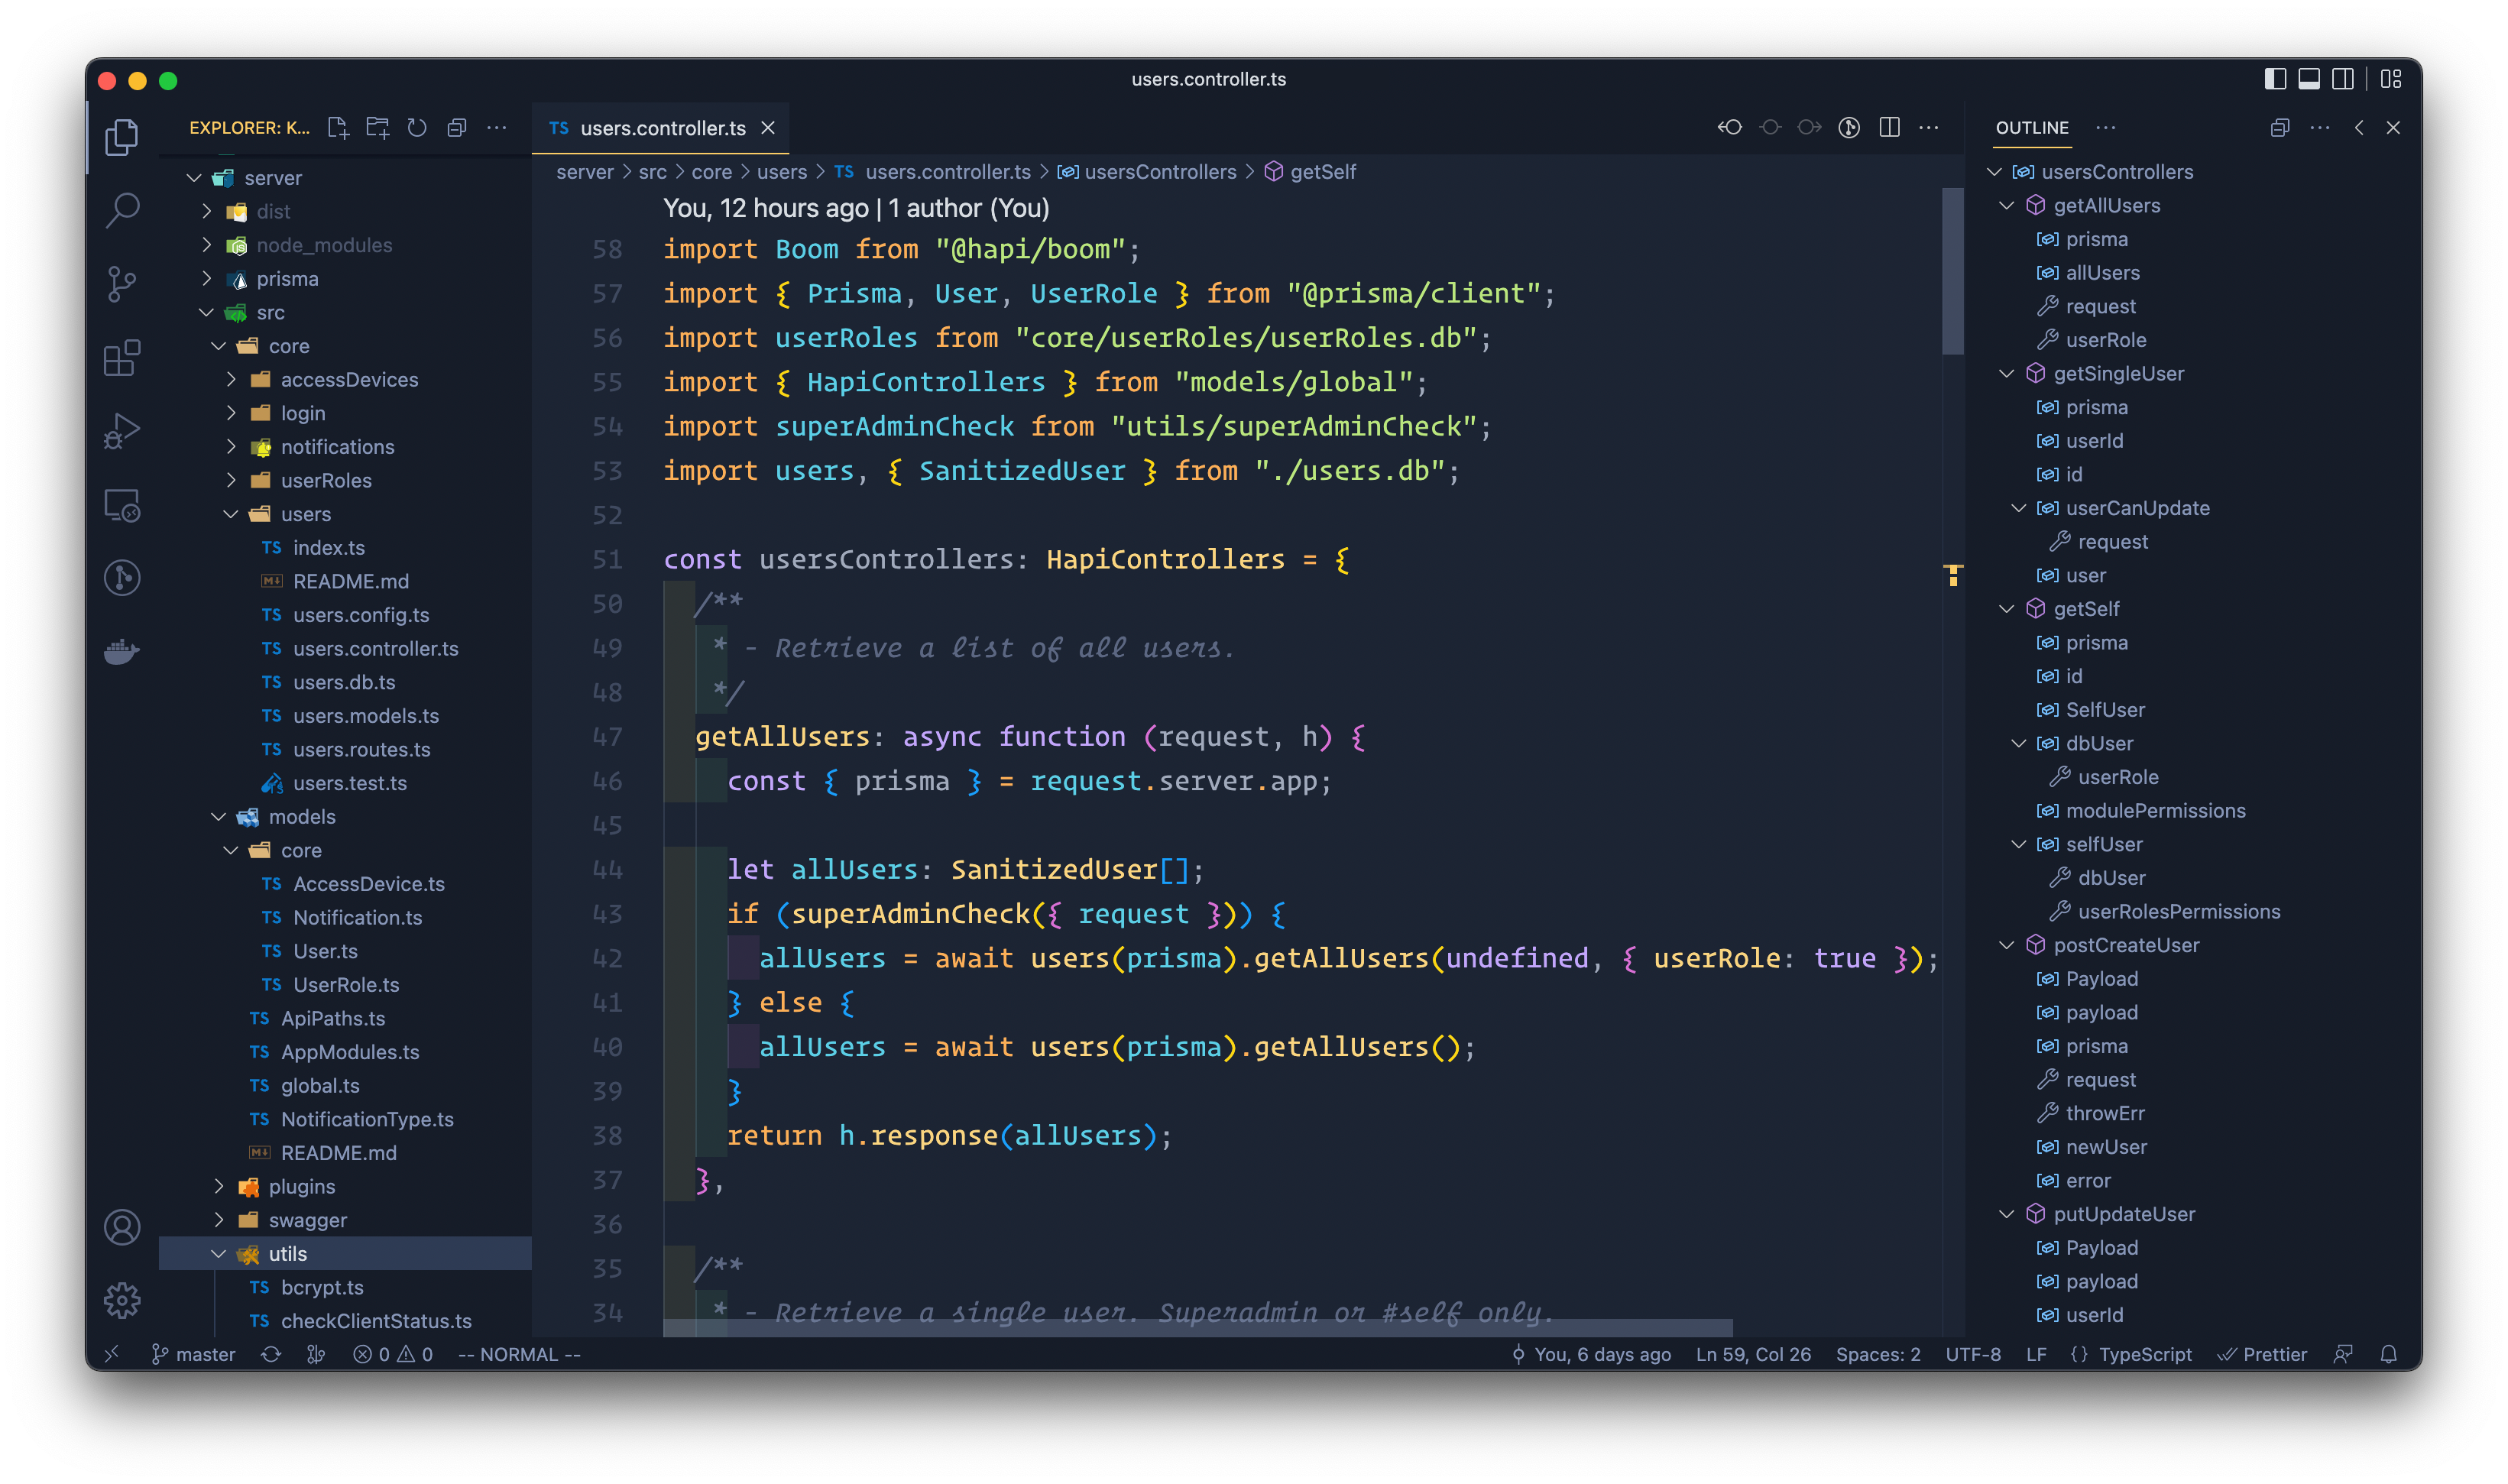2508x1484 pixels.
Task: Open users.routes.ts in the file tree
Action: point(361,750)
